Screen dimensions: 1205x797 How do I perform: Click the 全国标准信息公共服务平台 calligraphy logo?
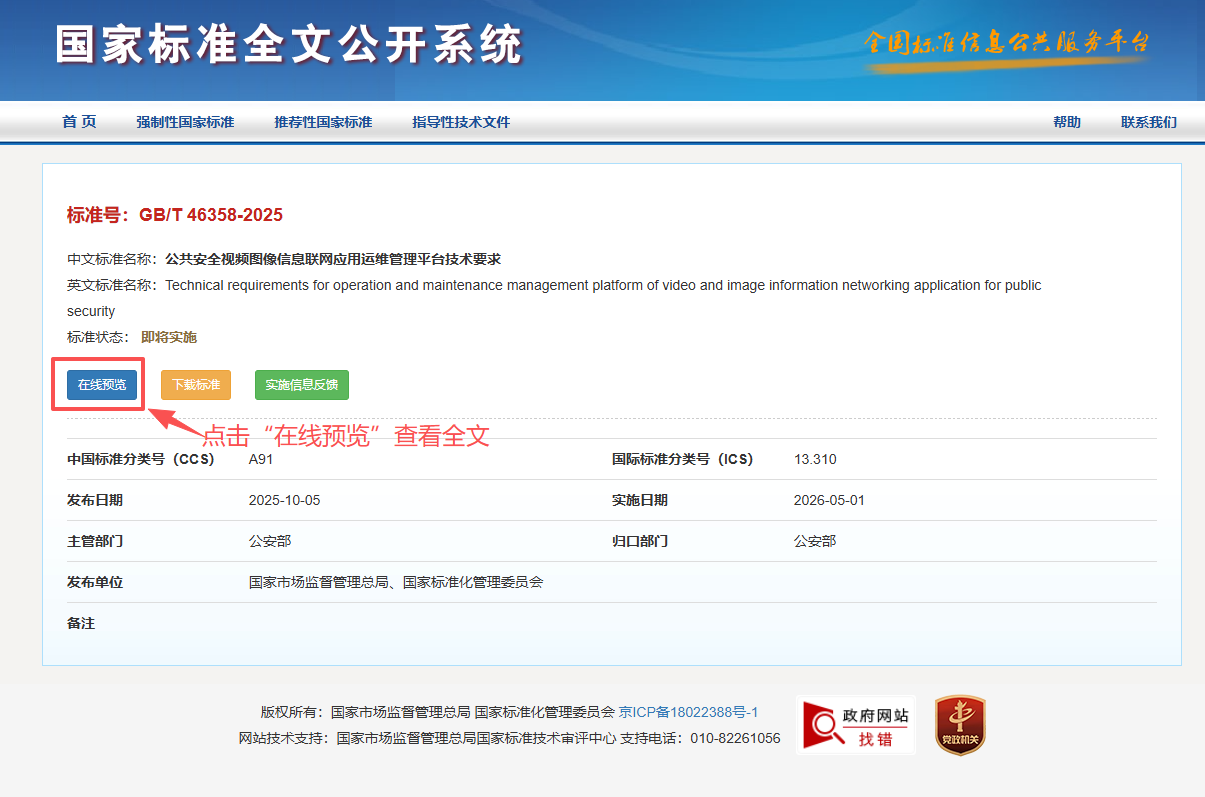[x=1006, y=44]
